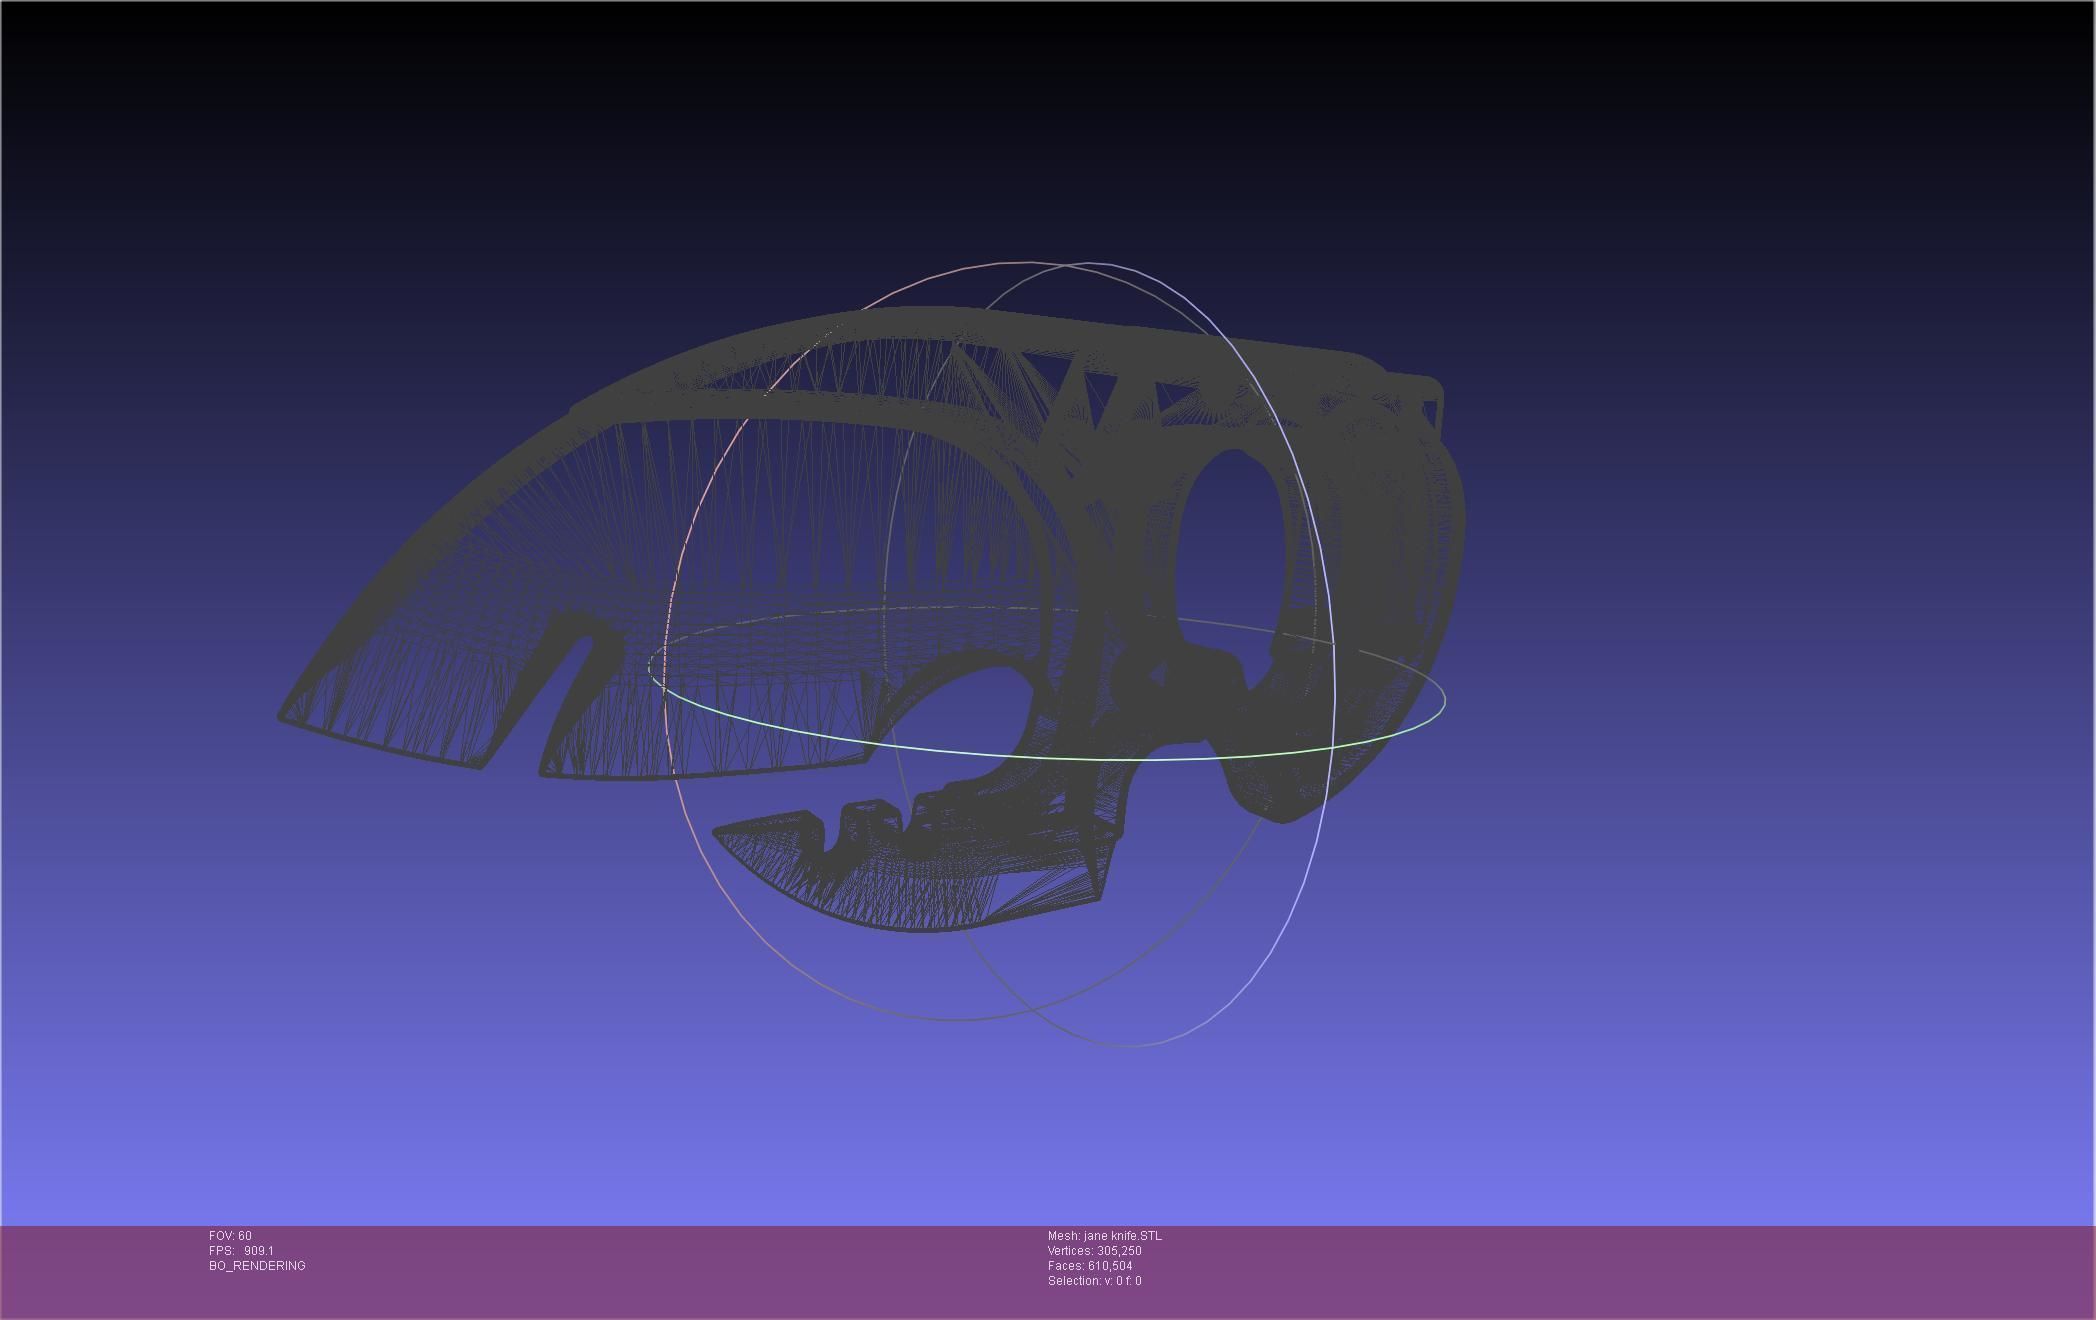Click the FPS counter text
This screenshot has height=1320, width=2096.
pyautogui.click(x=241, y=1251)
